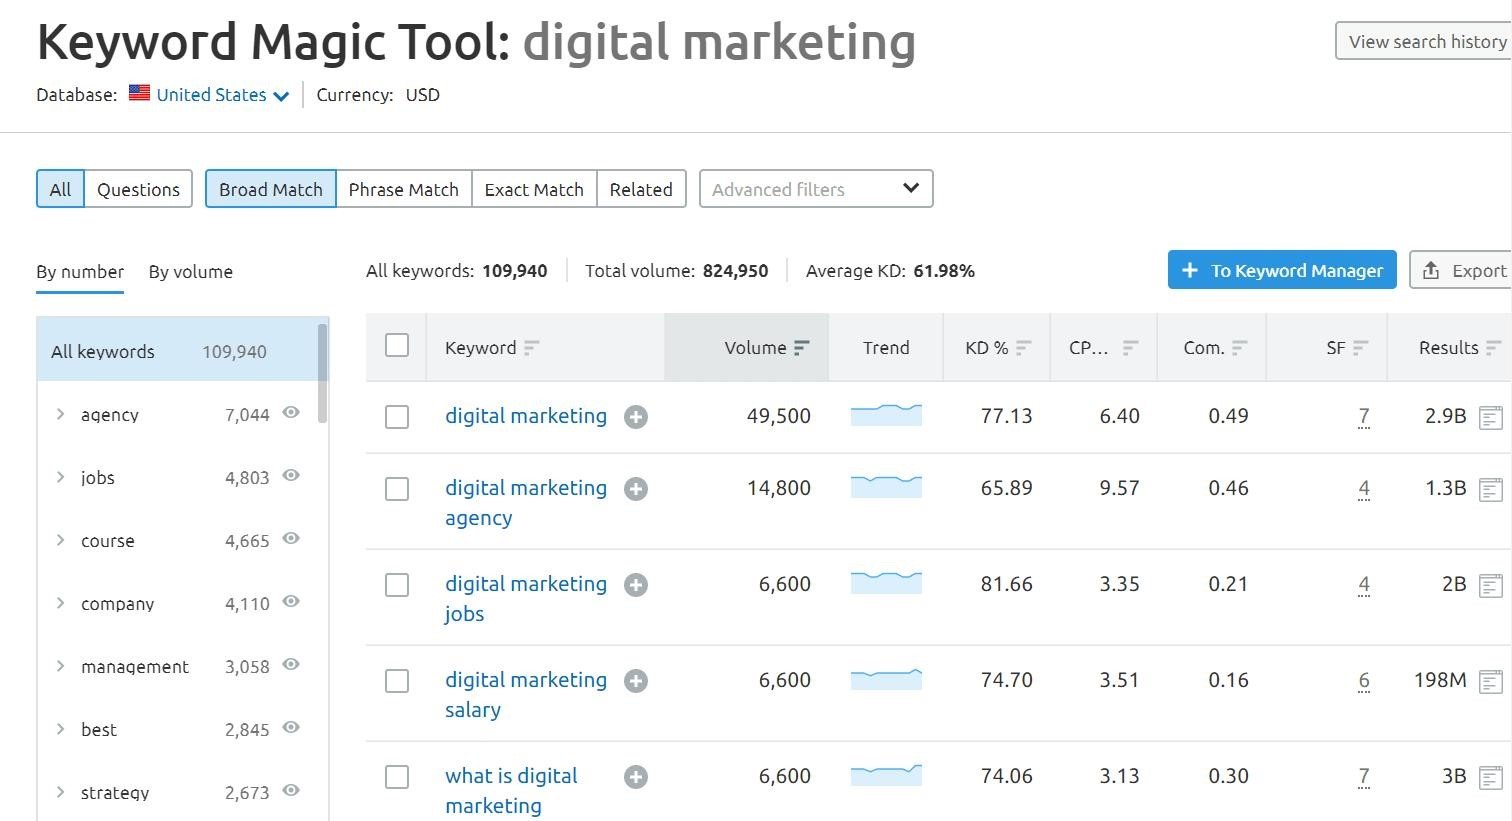The width and height of the screenshot is (1512, 821).
Task: Switch to the Phrase Match tab
Action: [x=403, y=189]
